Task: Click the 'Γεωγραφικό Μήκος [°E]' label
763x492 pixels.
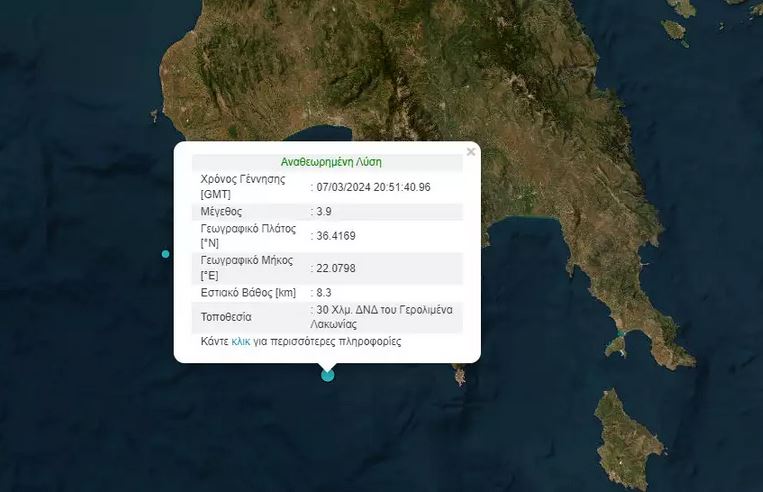Action: 246,267
